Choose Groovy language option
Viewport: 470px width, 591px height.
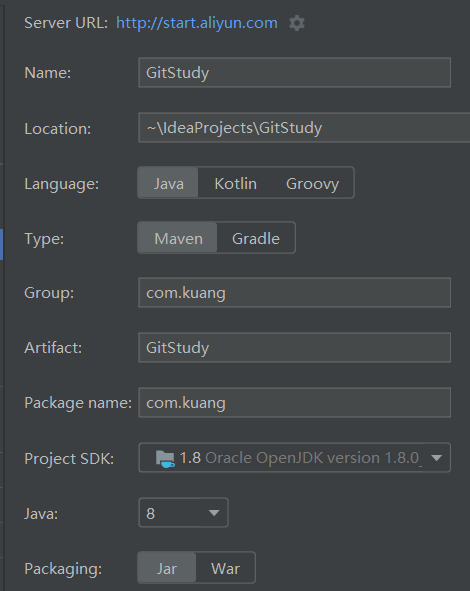[312, 183]
